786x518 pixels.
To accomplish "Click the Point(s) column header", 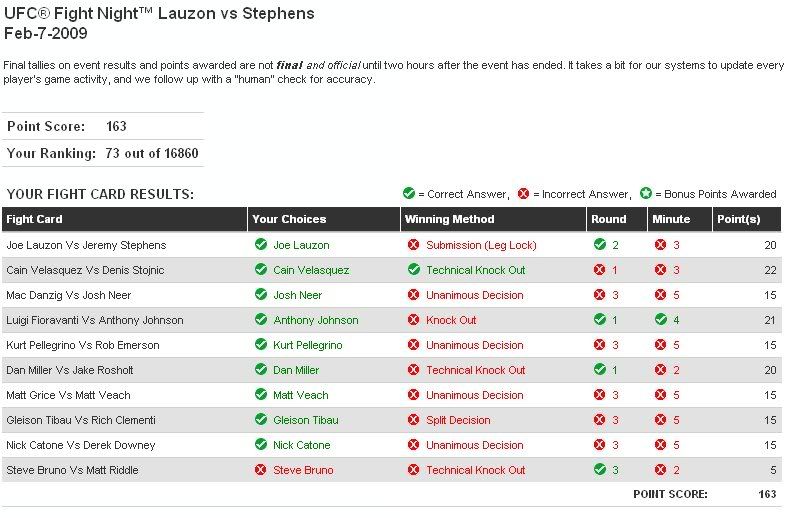I will click(x=739, y=219).
